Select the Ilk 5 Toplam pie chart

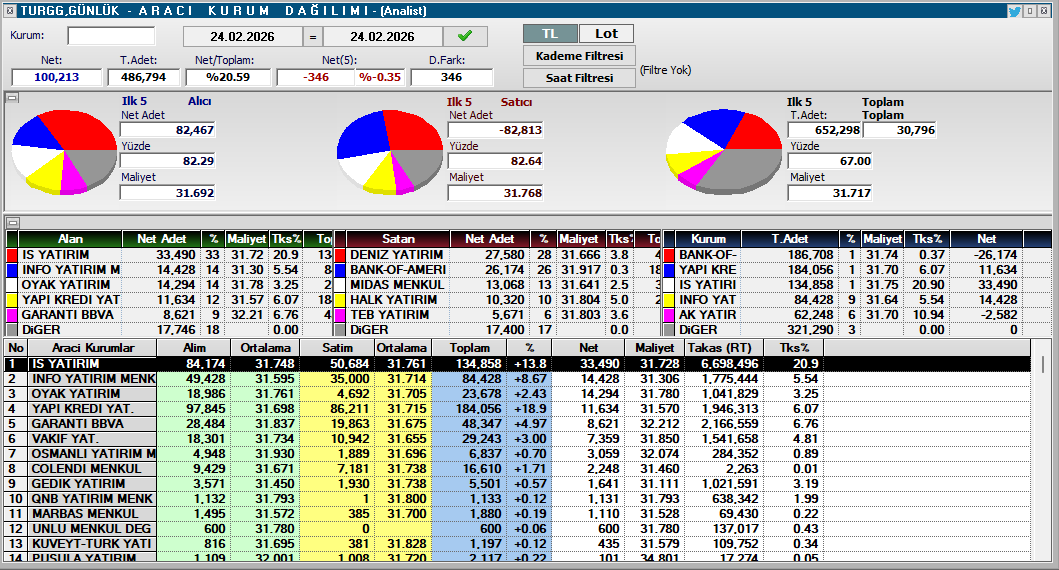click(x=723, y=153)
